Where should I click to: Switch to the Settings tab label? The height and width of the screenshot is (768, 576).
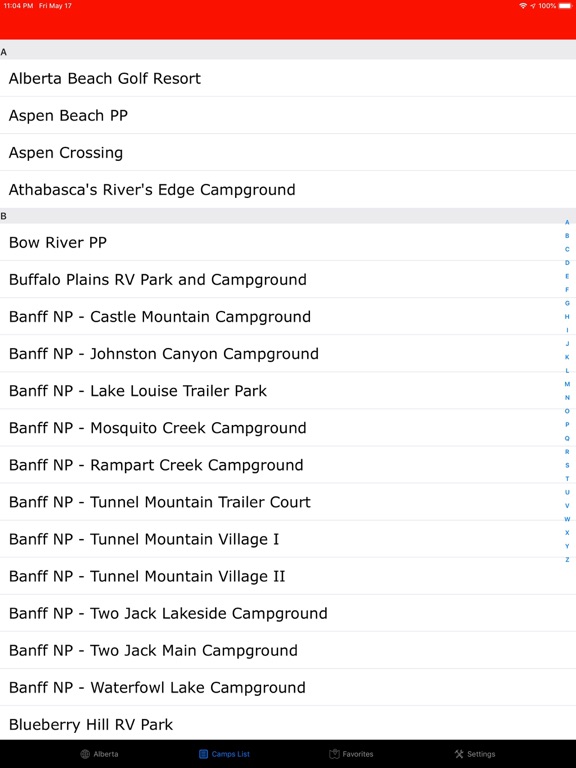(481, 754)
